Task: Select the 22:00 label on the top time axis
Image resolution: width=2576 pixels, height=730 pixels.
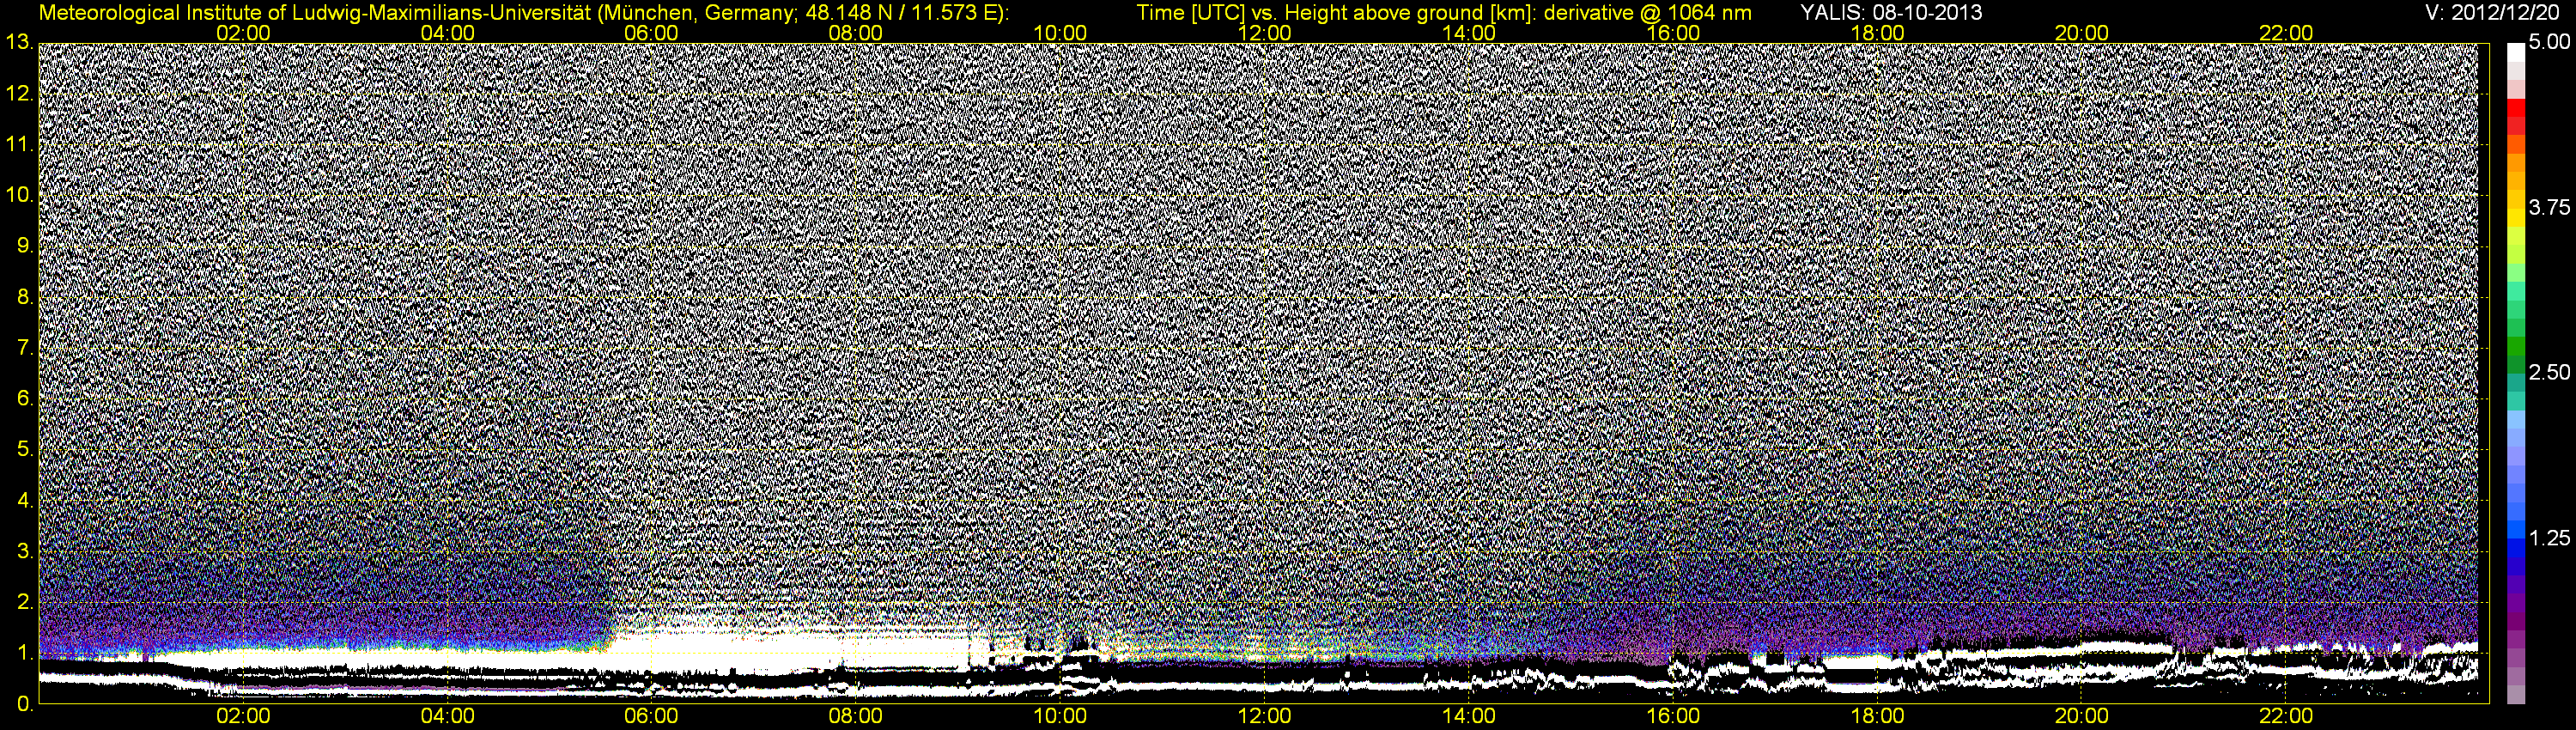Action: 2286,33
